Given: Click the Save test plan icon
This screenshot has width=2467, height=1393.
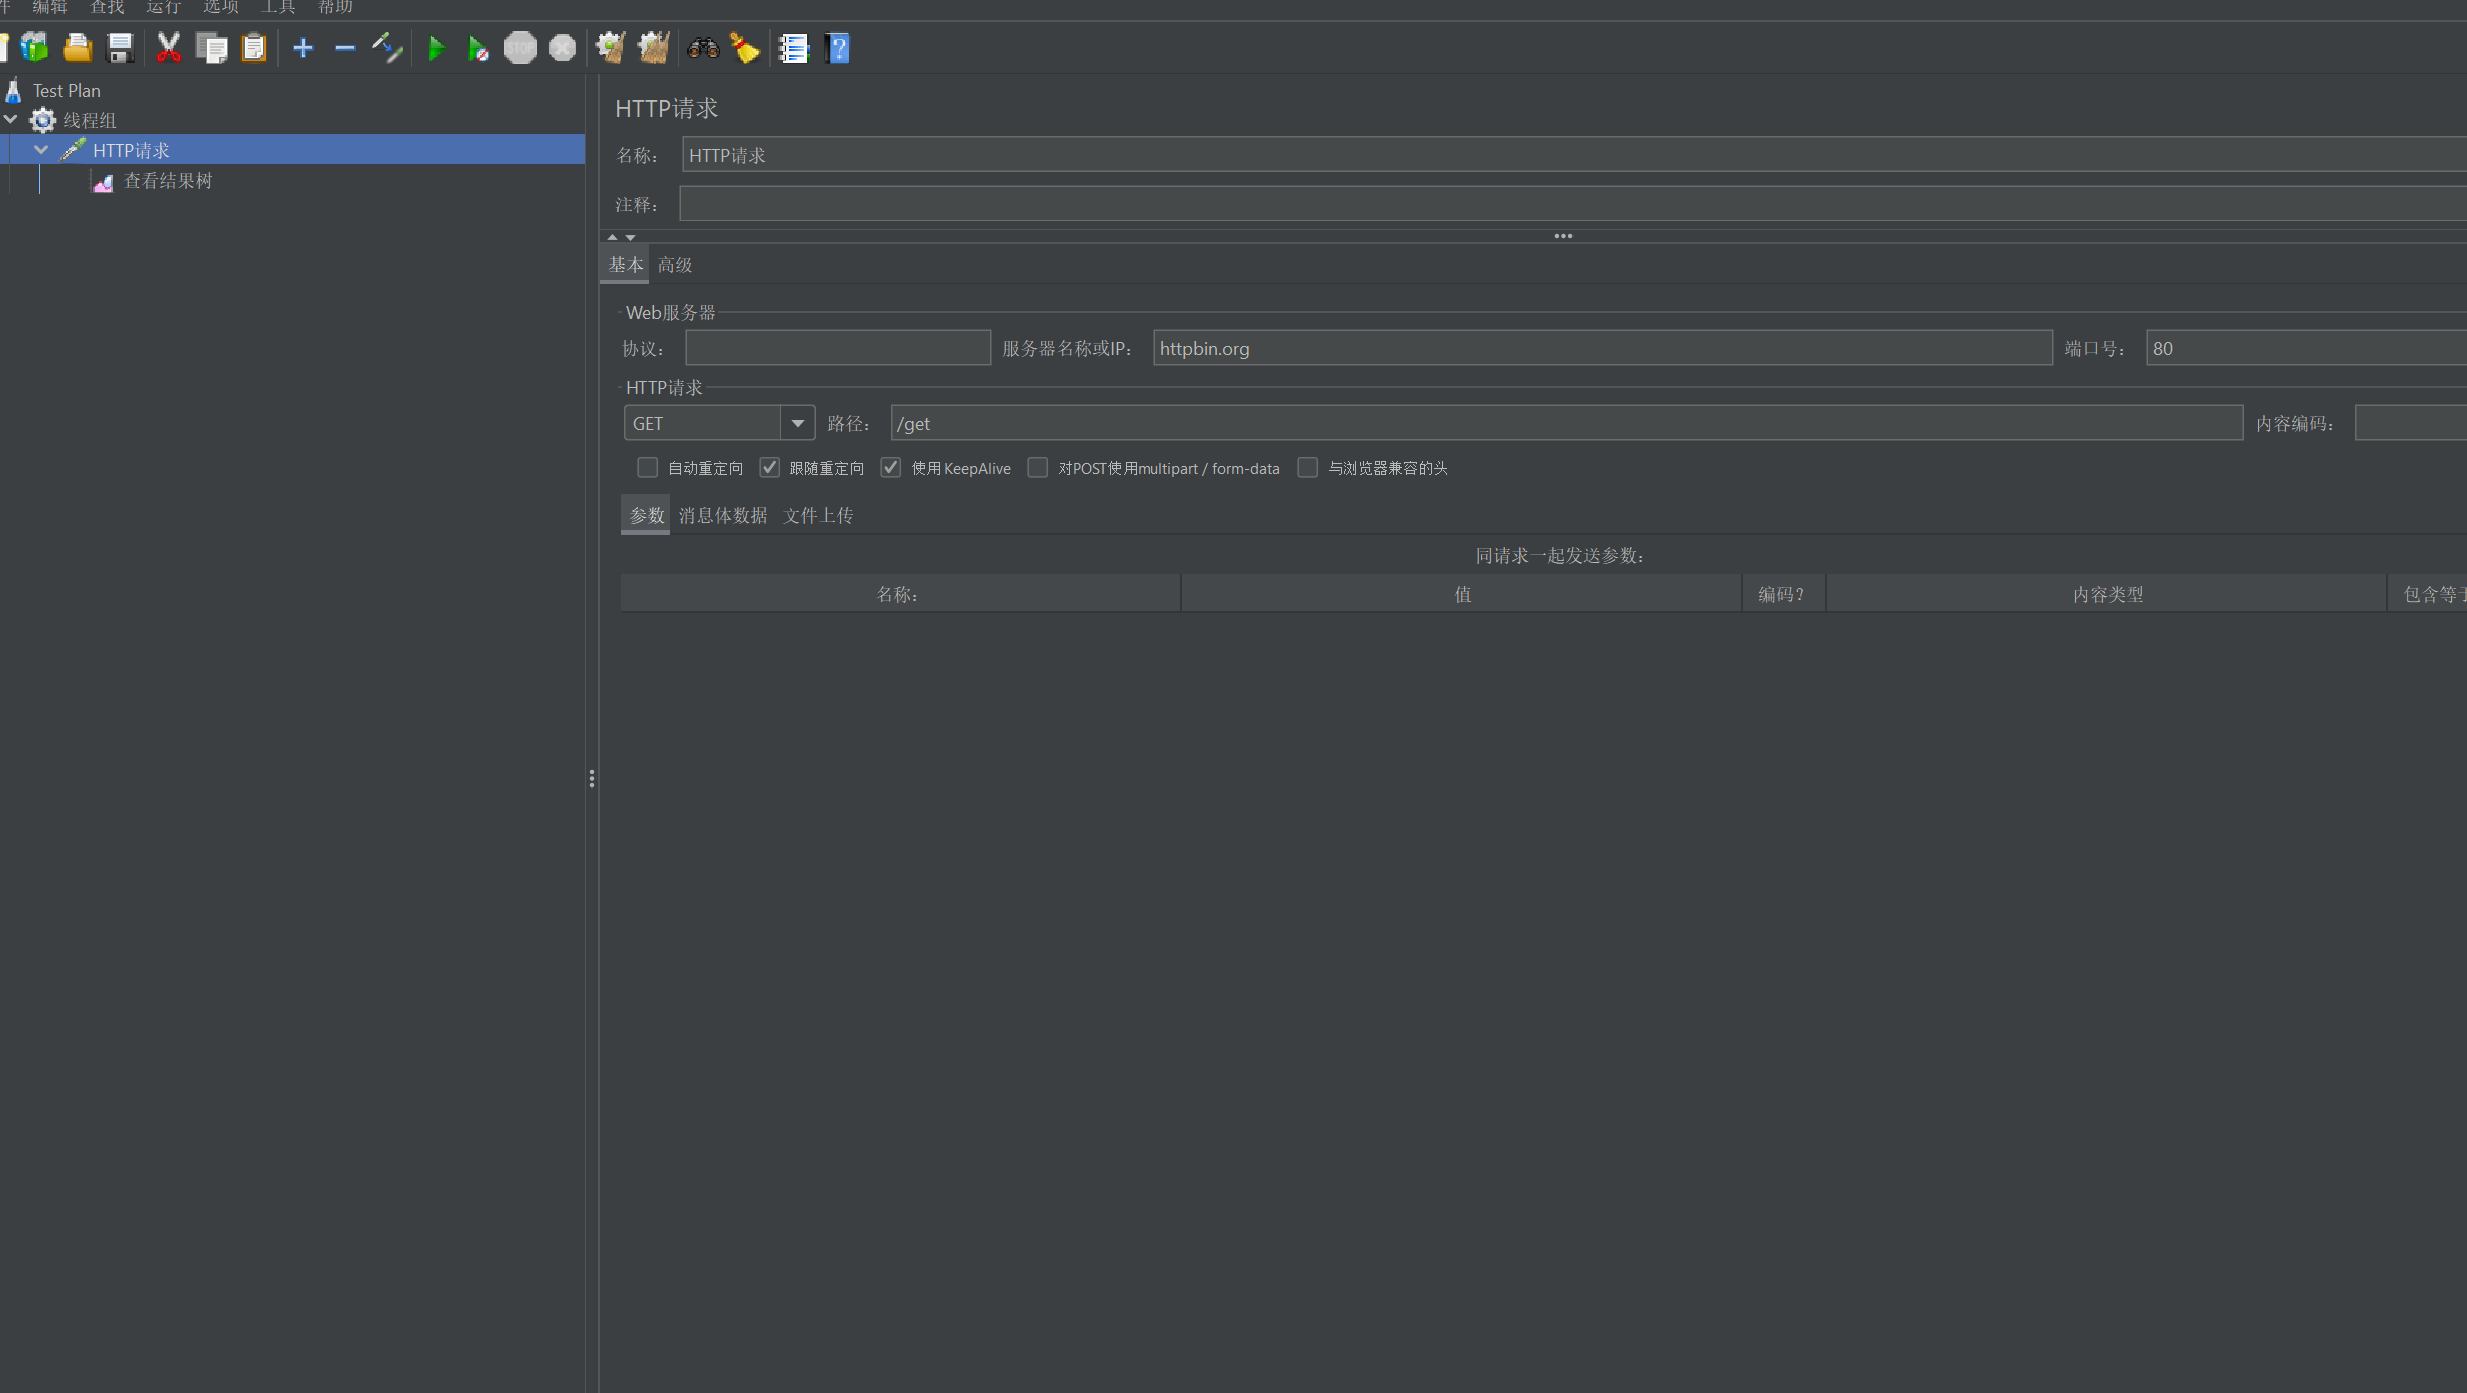Looking at the screenshot, I should tap(120, 48).
